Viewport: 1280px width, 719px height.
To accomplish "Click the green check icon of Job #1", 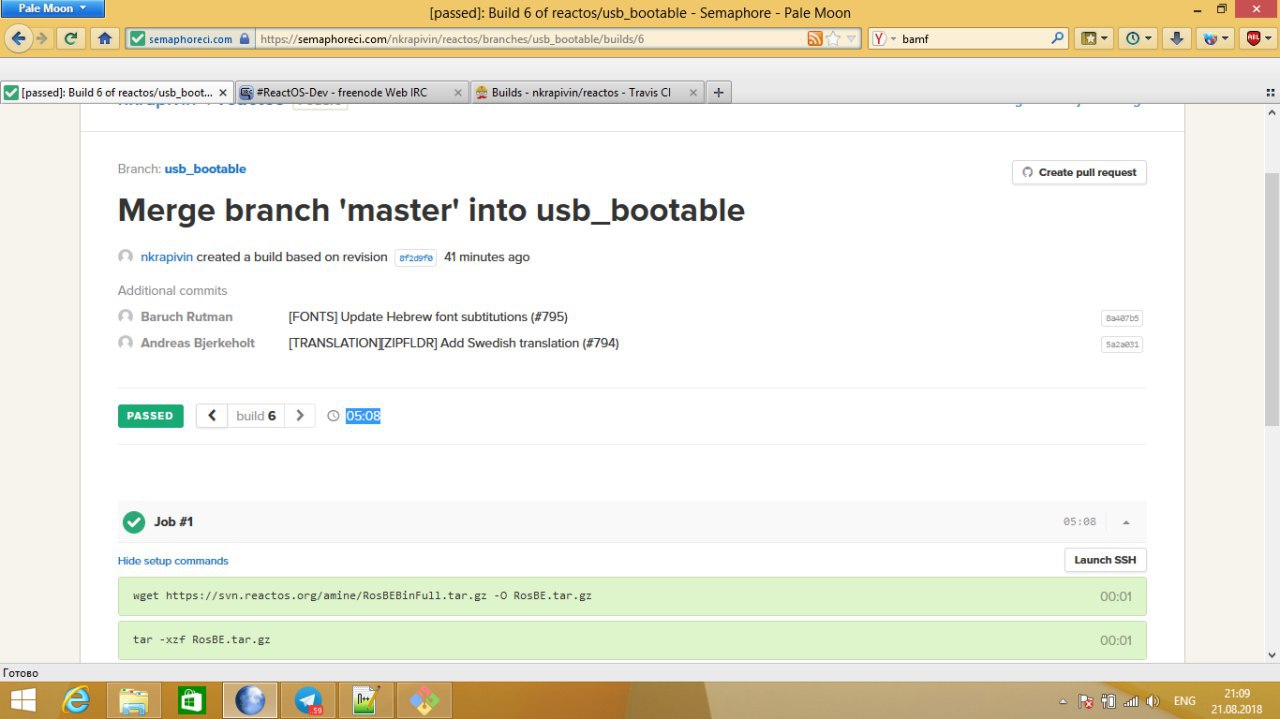I will click(134, 522).
